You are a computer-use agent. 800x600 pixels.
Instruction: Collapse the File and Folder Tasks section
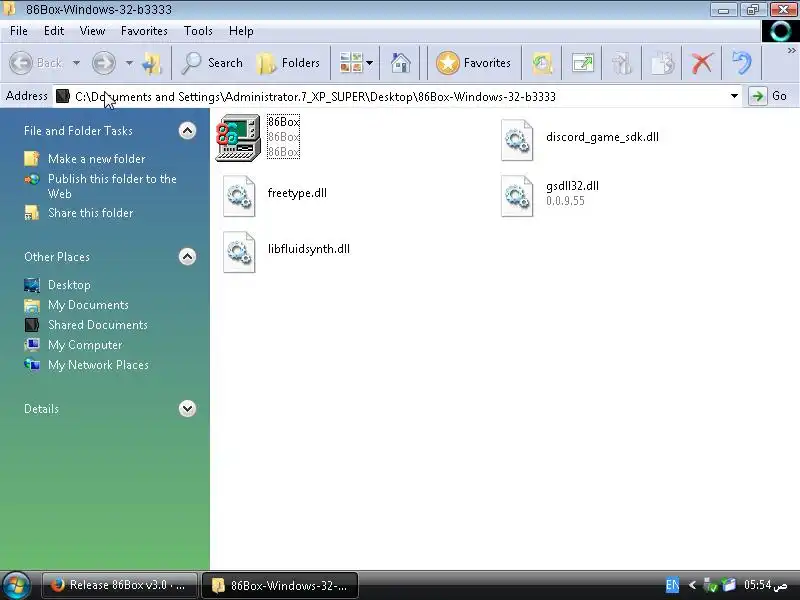click(187, 131)
